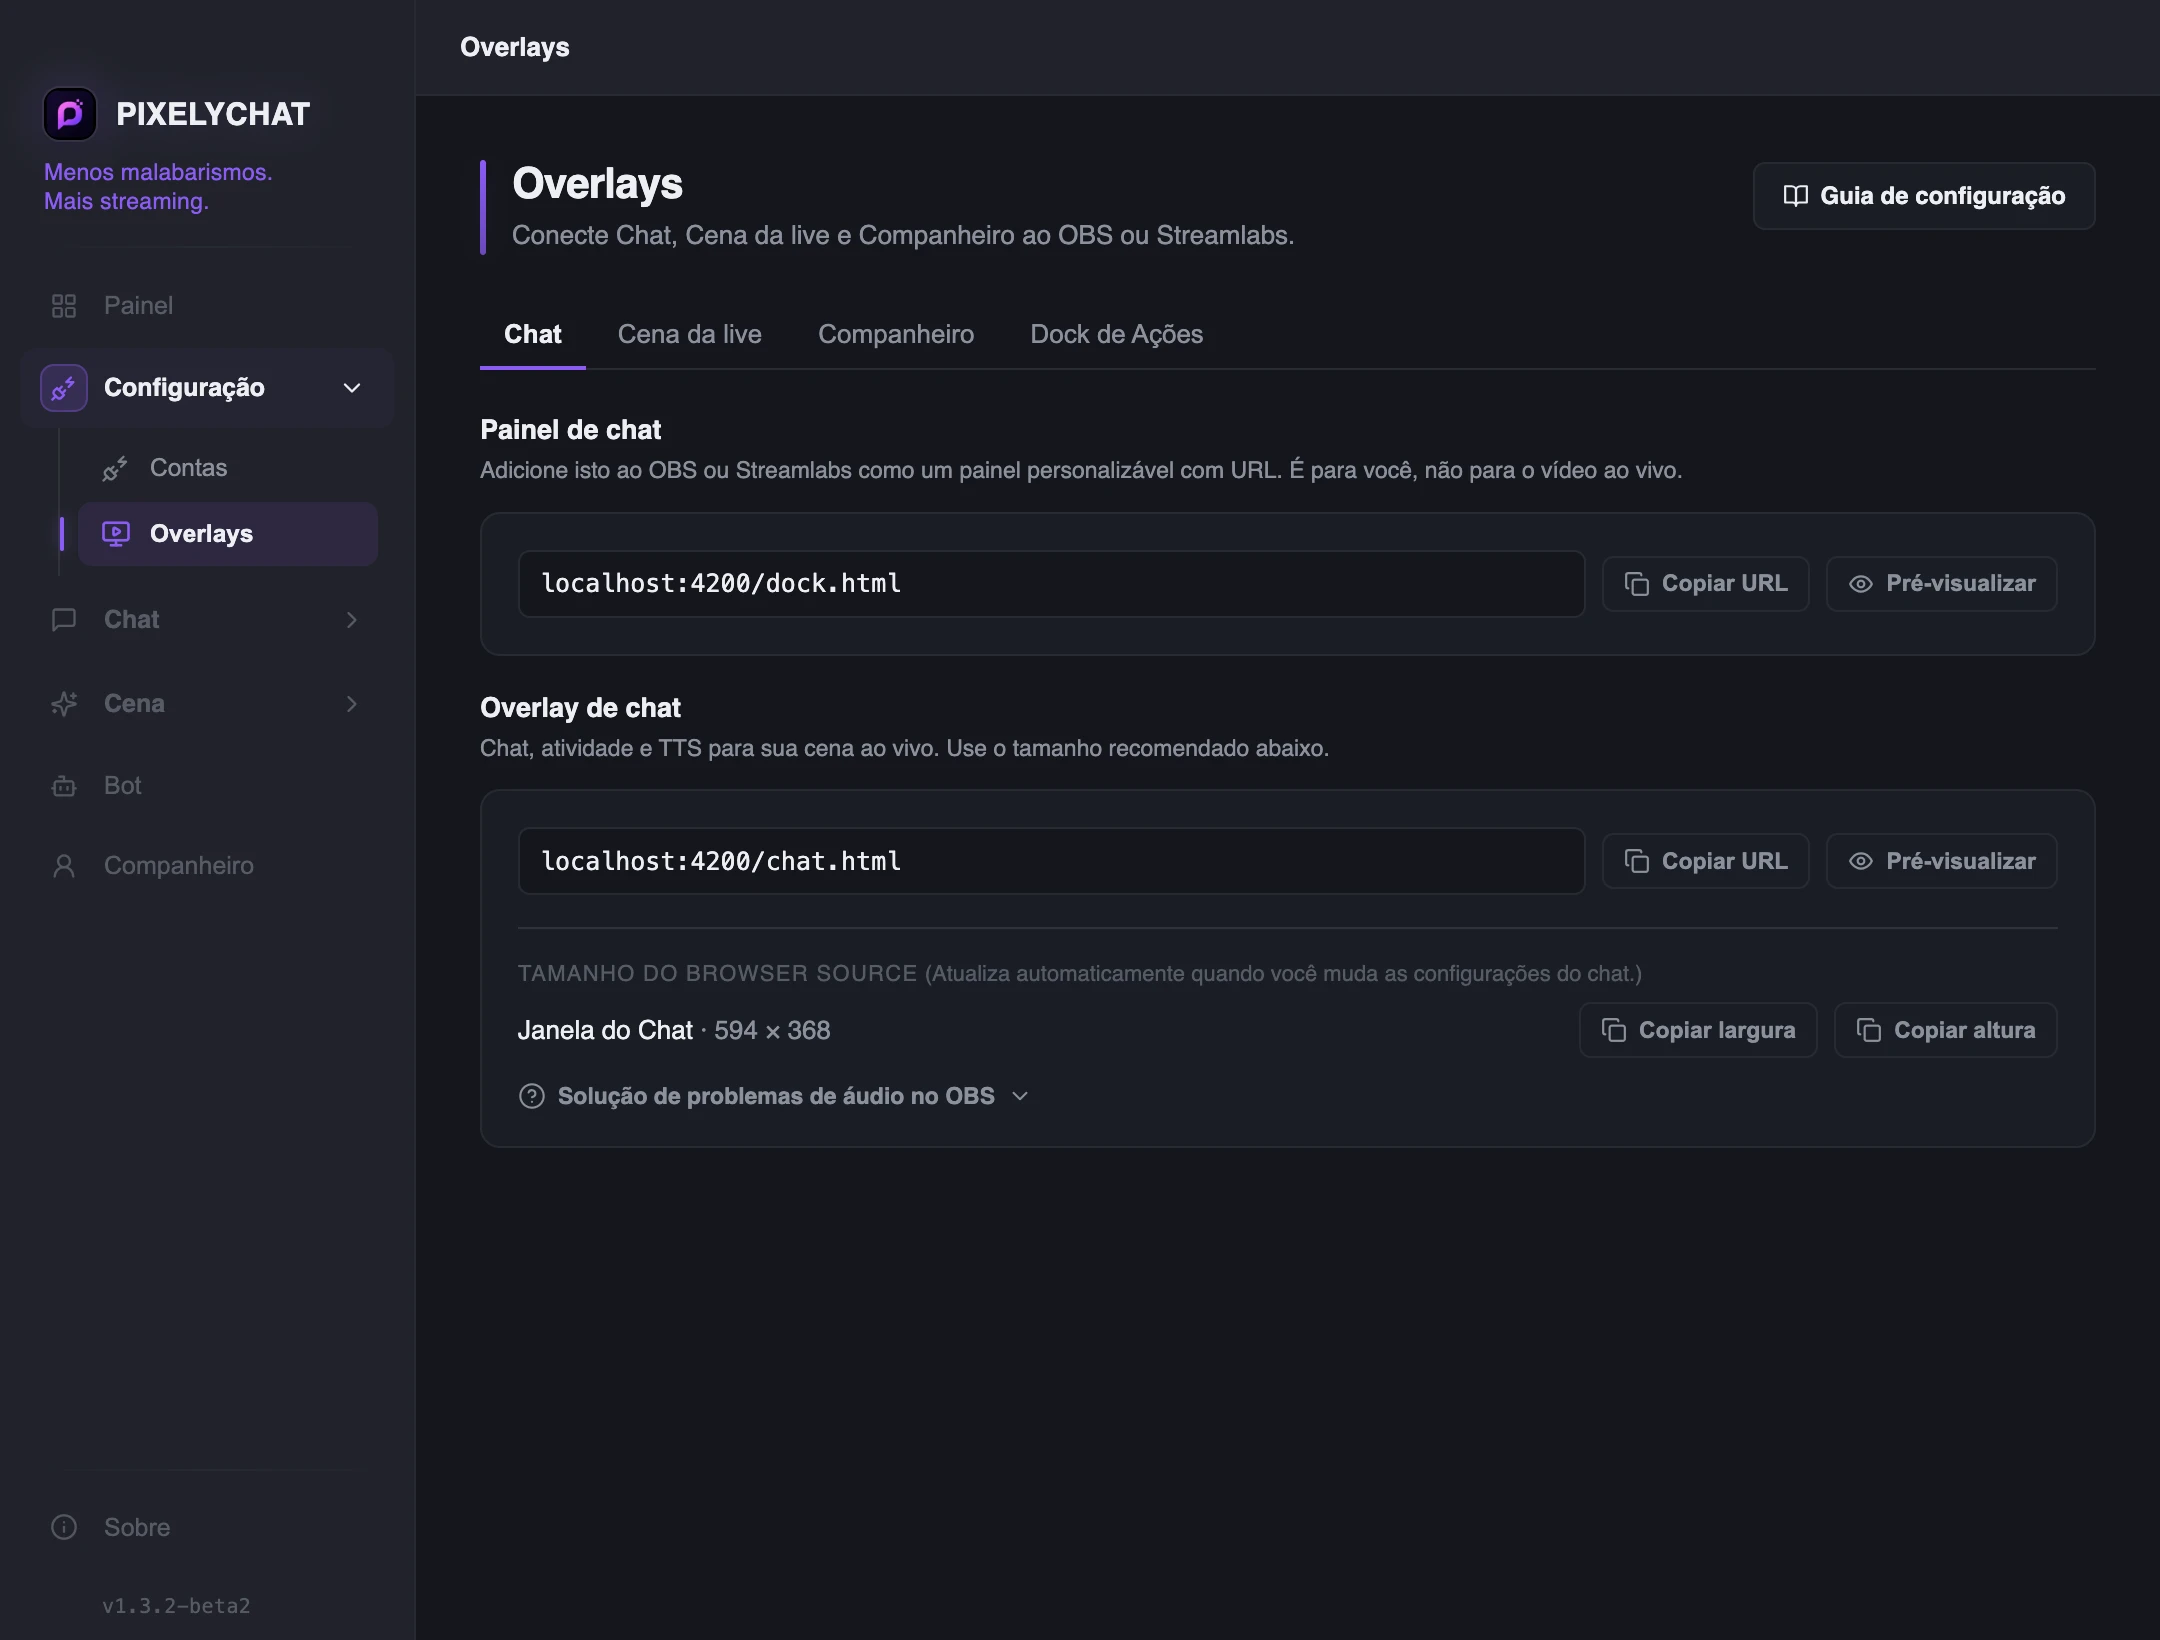This screenshot has height=1640, width=2160.
Task: Click copy icon for chat.html URL
Action: click(1637, 861)
